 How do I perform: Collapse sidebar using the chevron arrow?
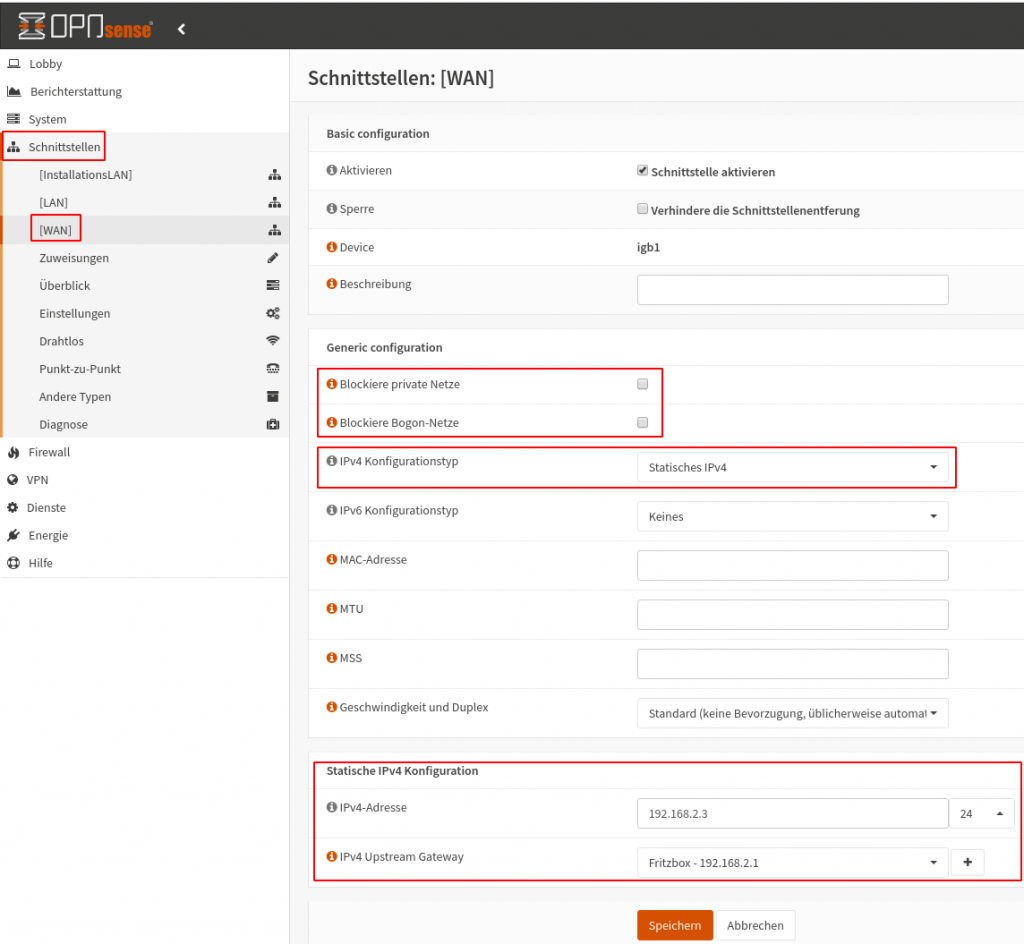(x=181, y=29)
